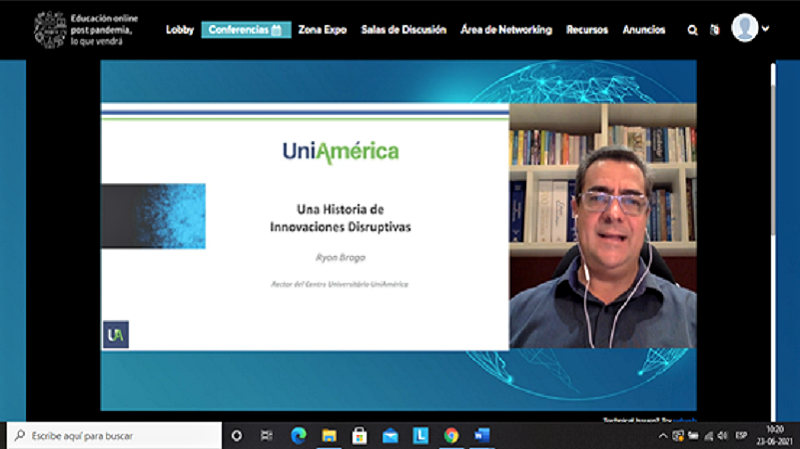
Task: Open the Lobby menu item
Action: tap(180, 30)
